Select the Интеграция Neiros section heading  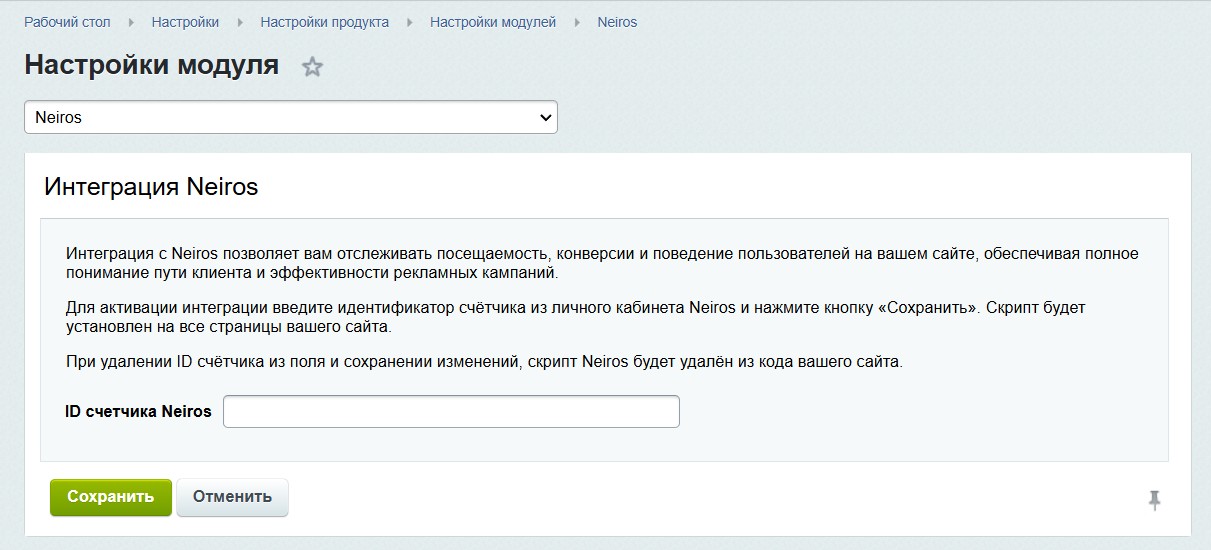coord(151,187)
